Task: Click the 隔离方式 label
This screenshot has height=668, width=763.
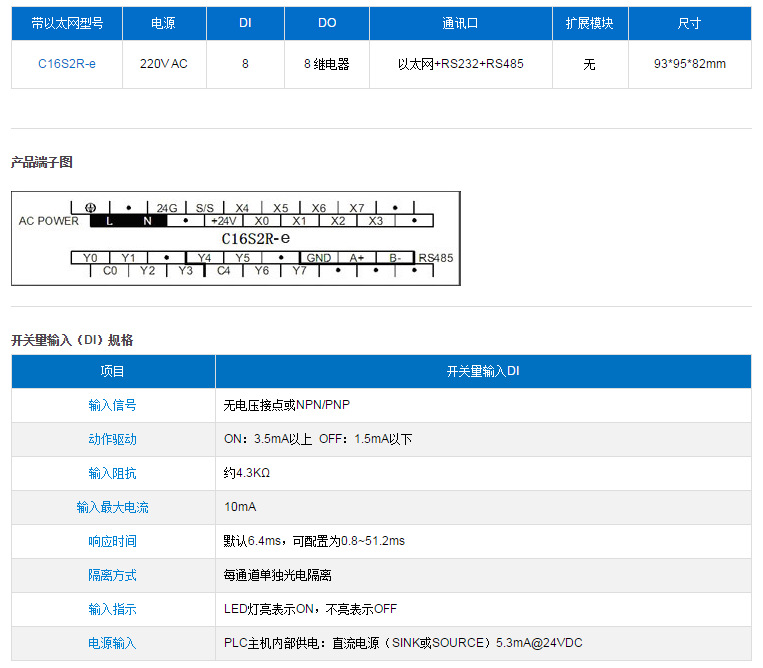Action: (x=112, y=575)
